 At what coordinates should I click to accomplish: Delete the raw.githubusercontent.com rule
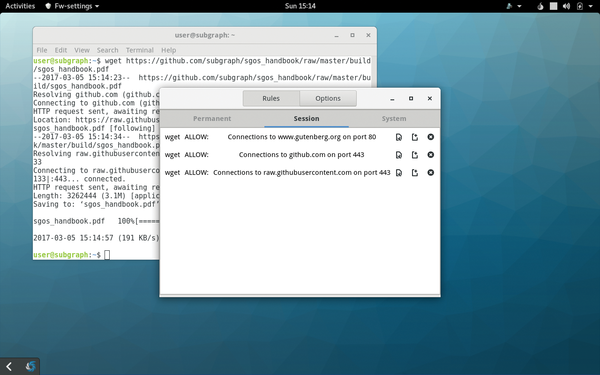(430, 173)
